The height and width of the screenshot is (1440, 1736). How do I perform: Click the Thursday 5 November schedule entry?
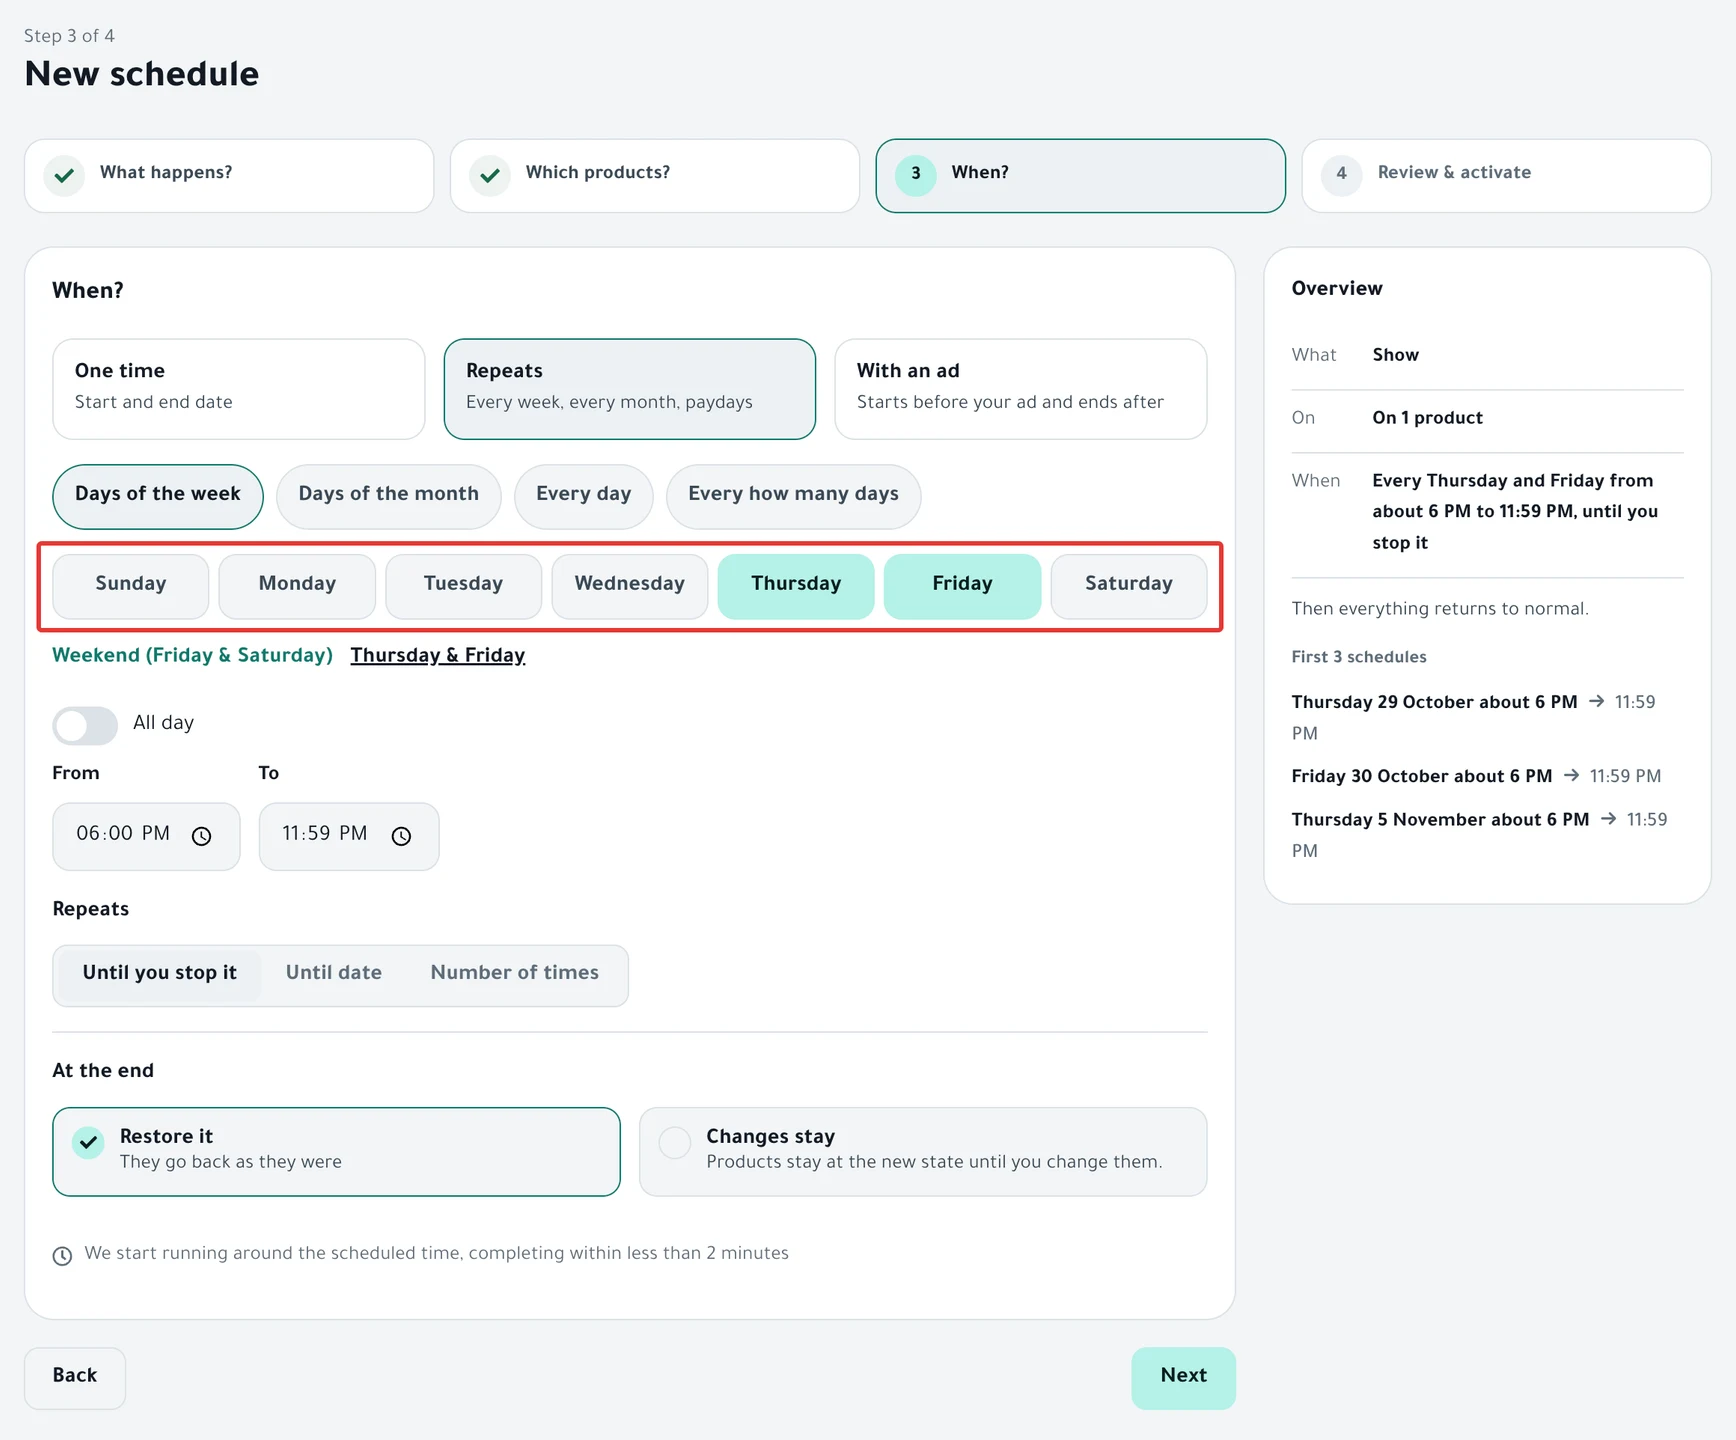point(1480,836)
